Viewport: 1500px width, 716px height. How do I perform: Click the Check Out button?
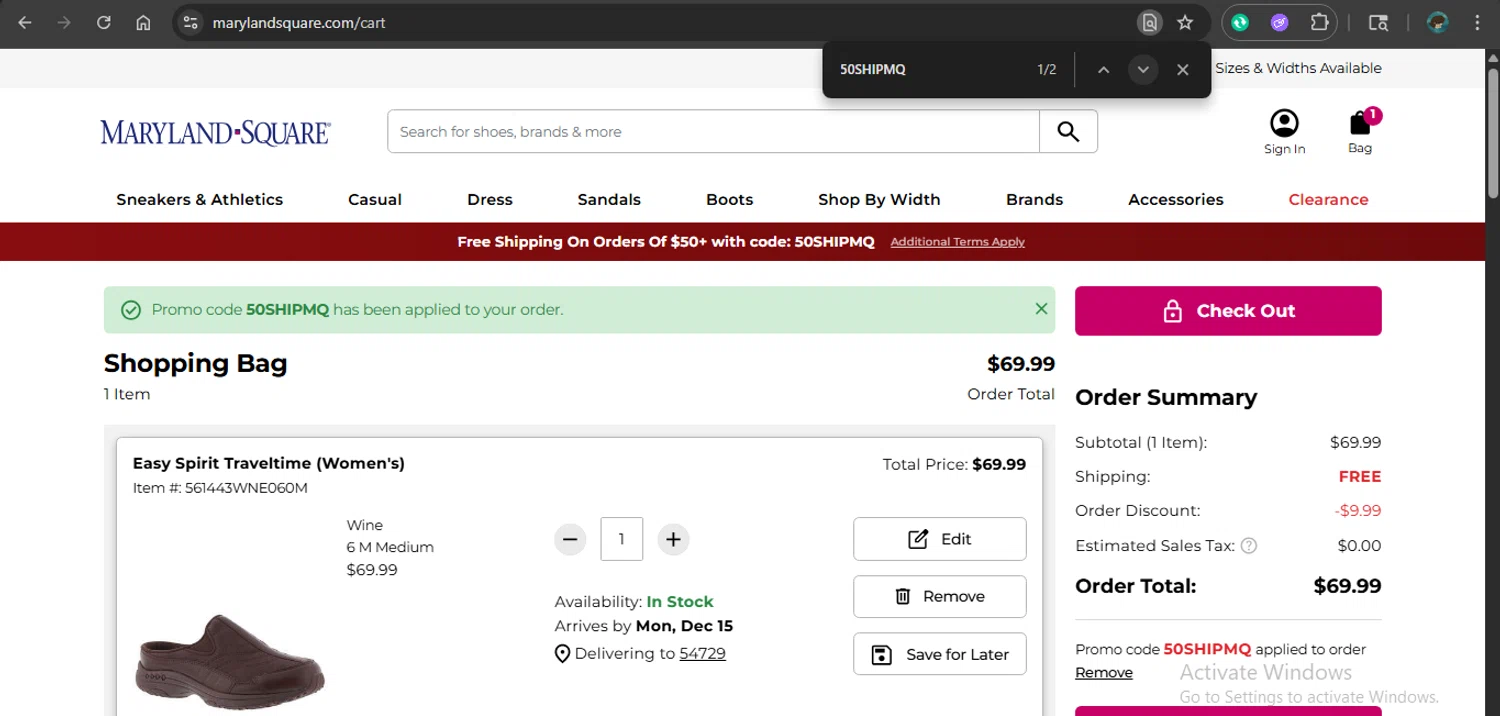pyautogui.click(x=1228, y=311)
